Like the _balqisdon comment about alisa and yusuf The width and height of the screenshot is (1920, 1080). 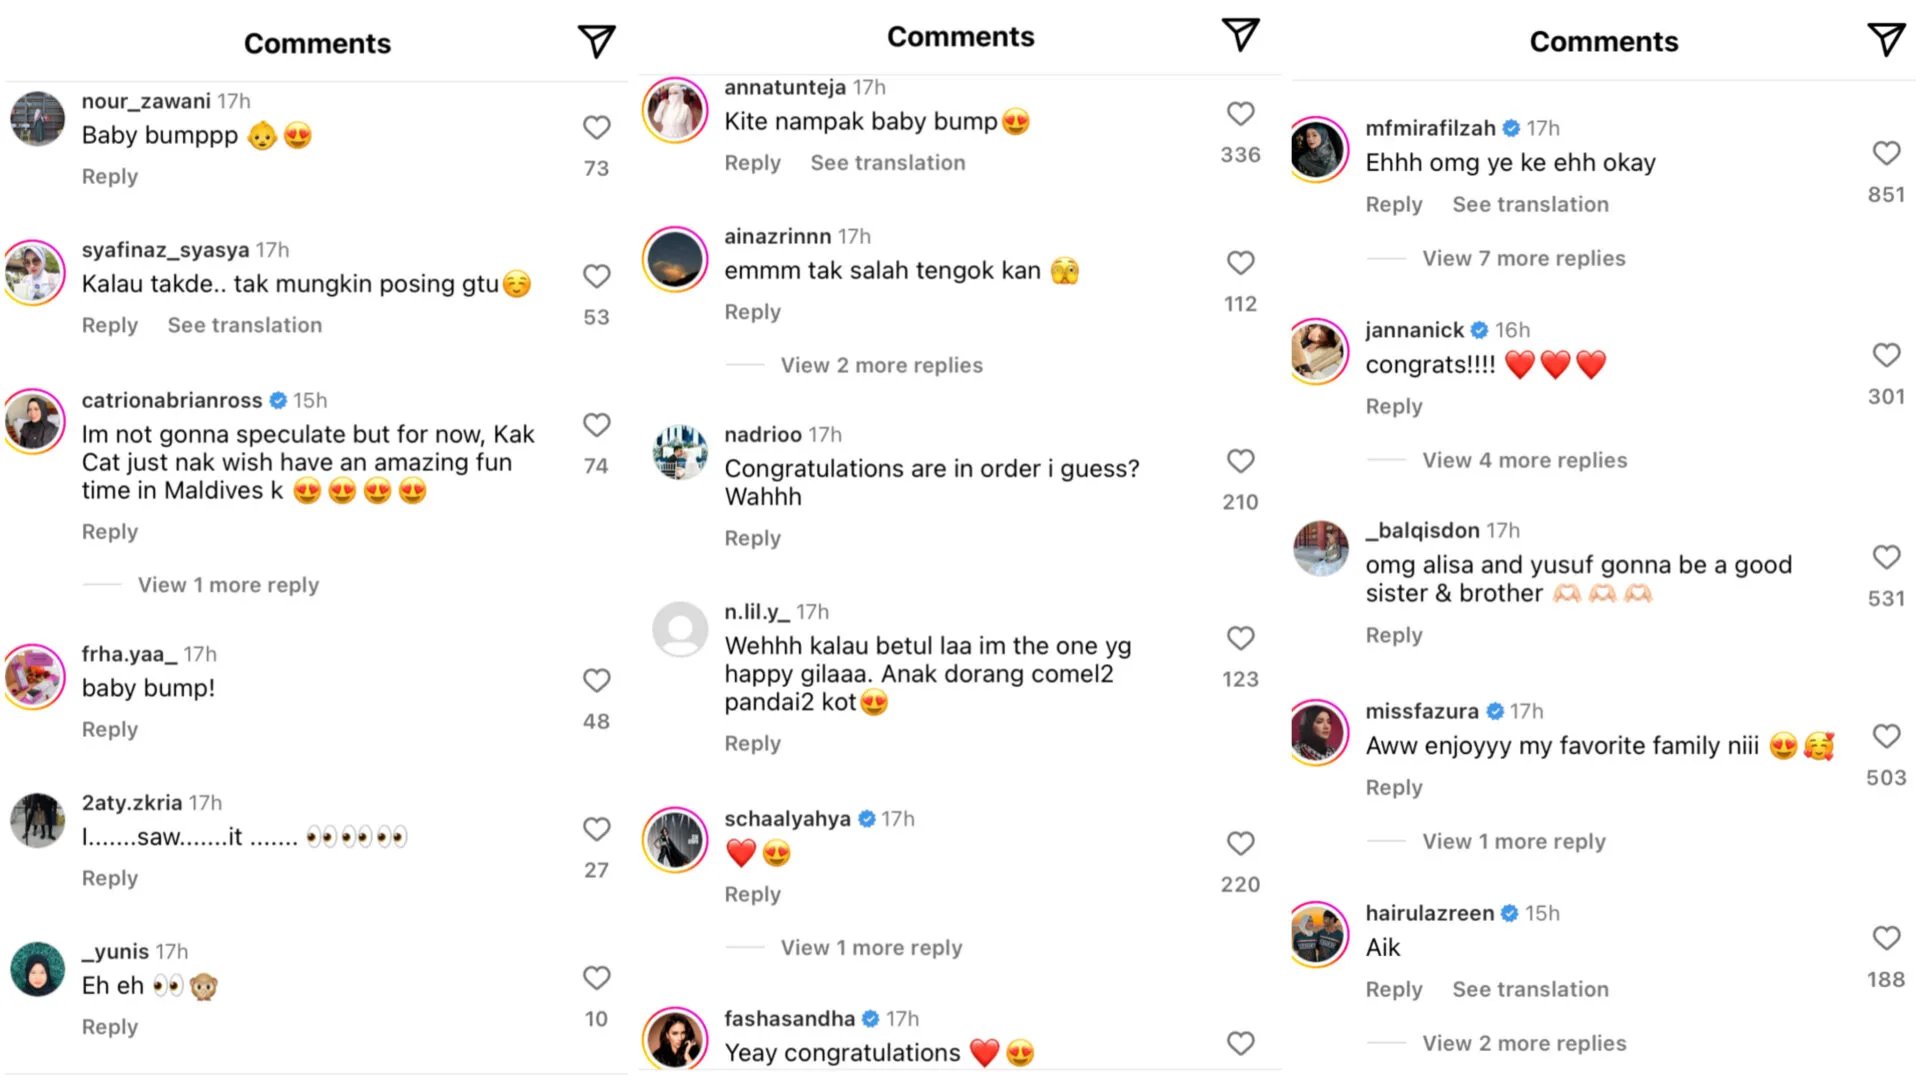point(1886,557)
